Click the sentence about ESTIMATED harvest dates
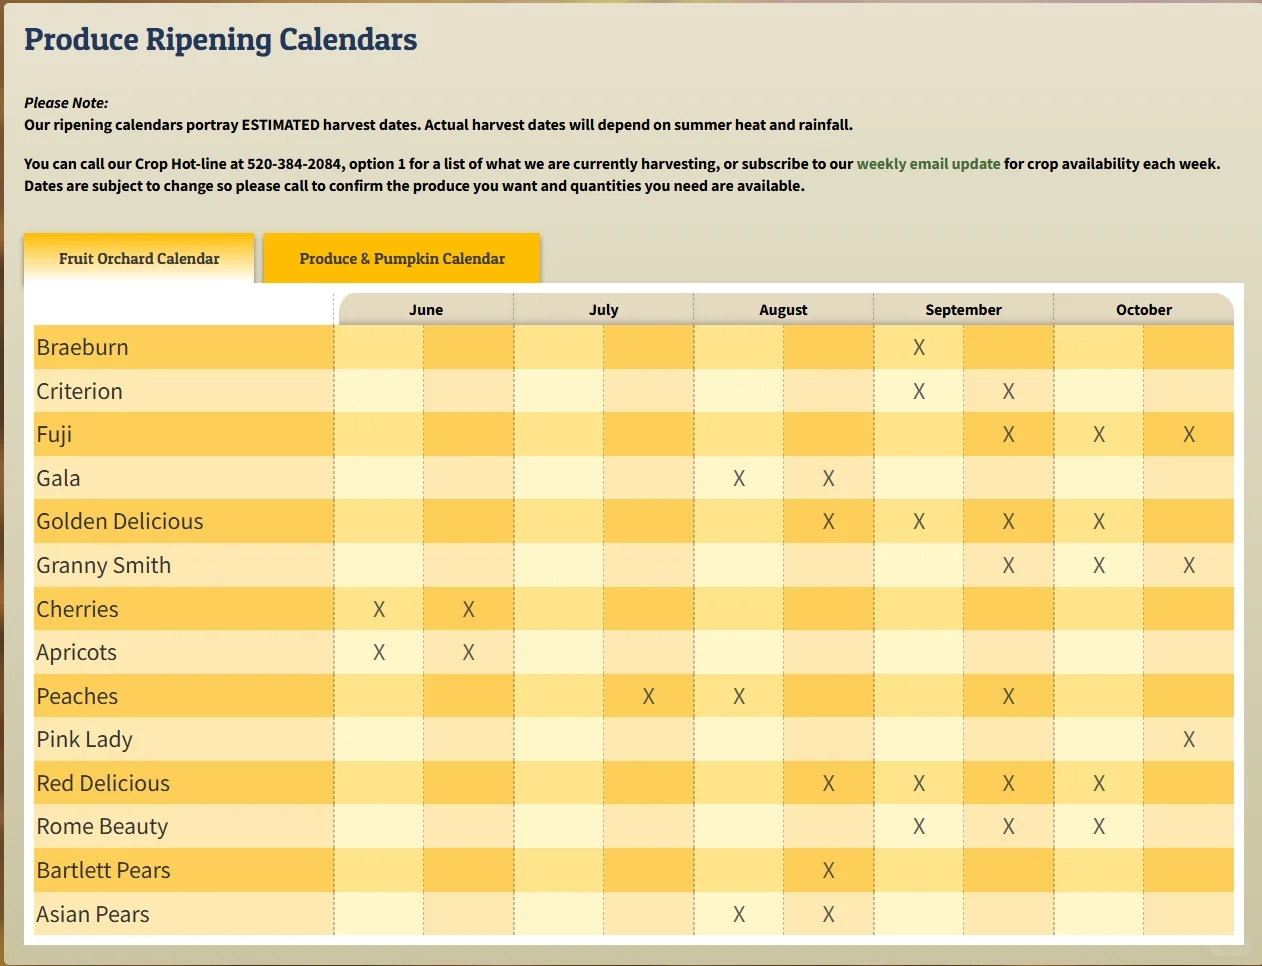 coord(438,125)
